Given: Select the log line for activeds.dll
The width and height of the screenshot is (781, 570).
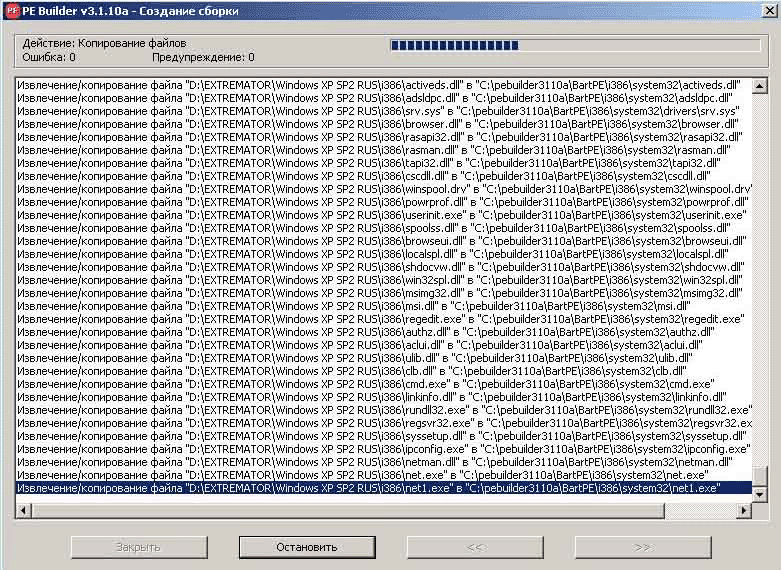Looking at the screenshot, I should click(384, 85).
